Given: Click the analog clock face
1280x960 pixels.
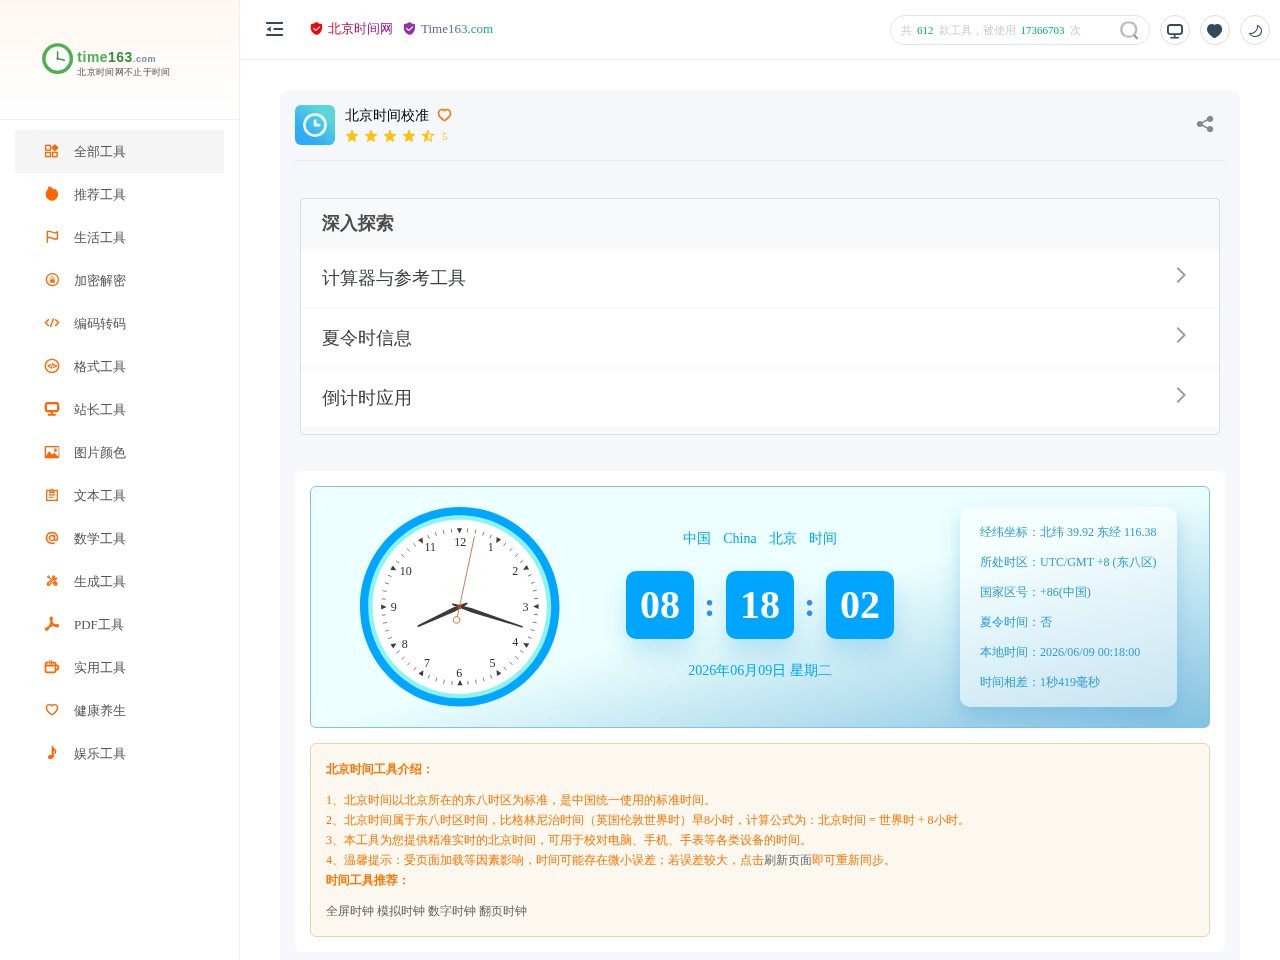Looking at the screenshot, I should (x=460, y=607).
